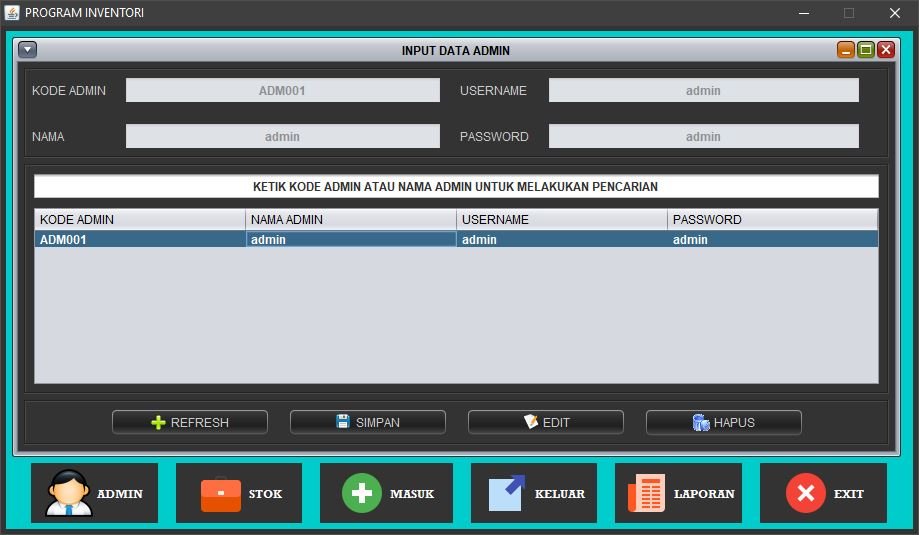Image resolution: width=919 pixels, height=535 pixels.
Task: Open the Laporan reports module
Action: tap(678, 493)
